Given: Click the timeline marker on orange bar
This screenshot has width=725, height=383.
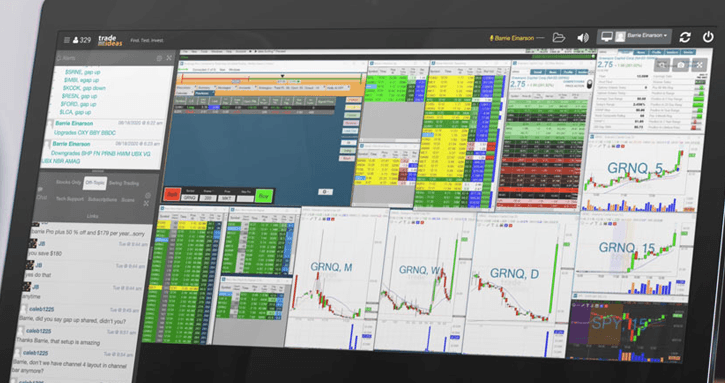Looking at the screenshot, I should point(282,76).
